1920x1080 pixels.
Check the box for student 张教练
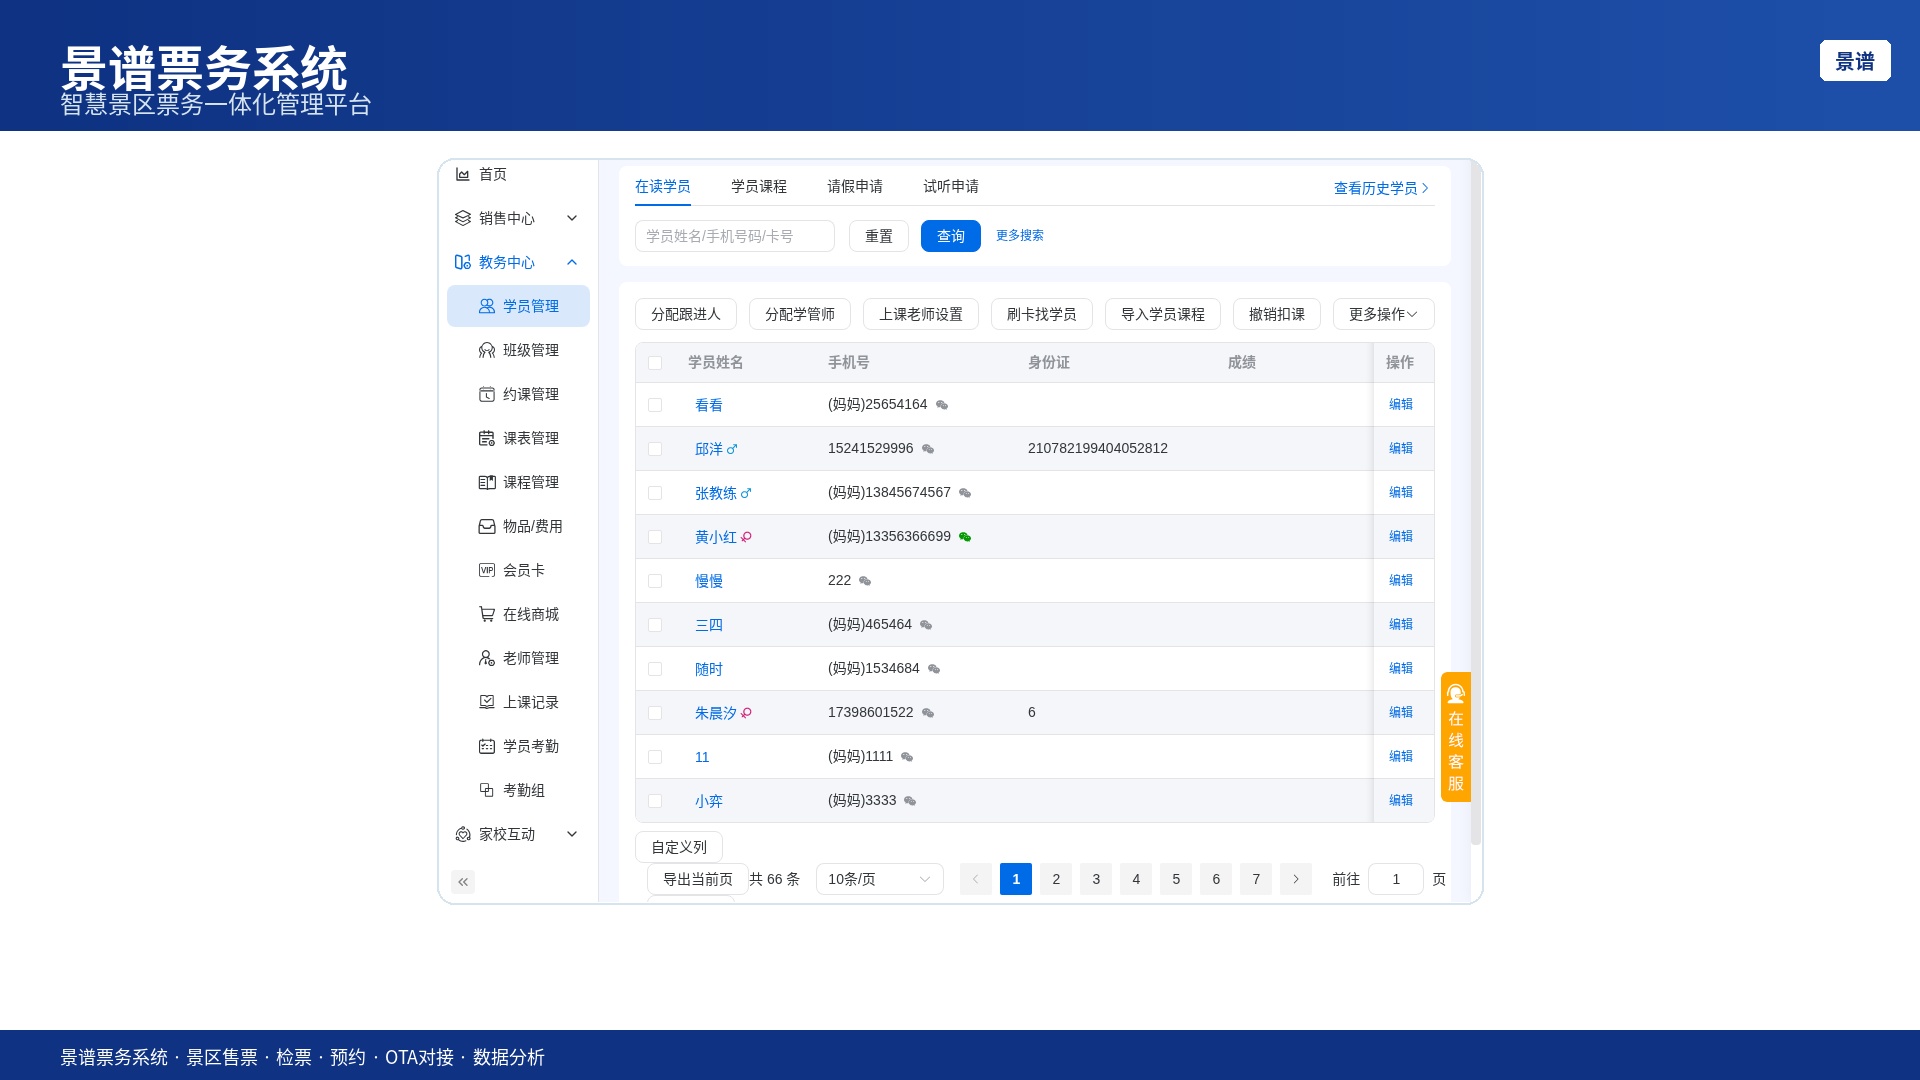click(x=655, y=493)
